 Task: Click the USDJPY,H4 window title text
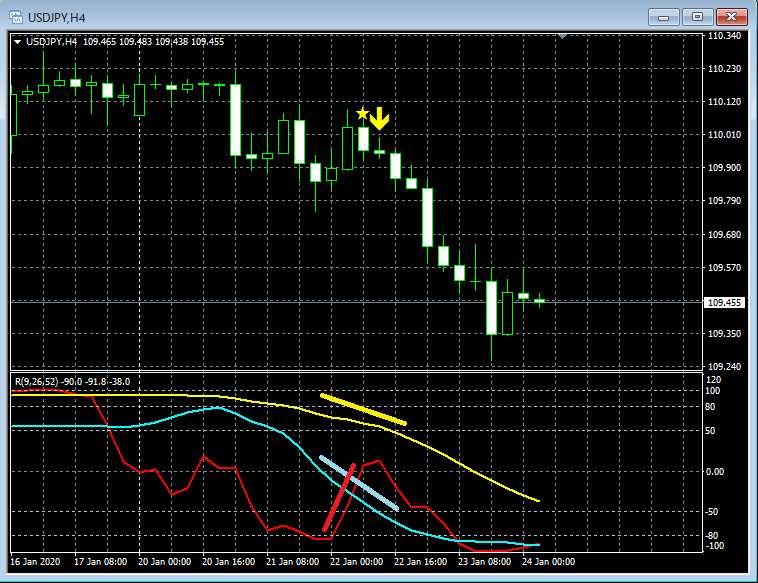click(57, 18)
